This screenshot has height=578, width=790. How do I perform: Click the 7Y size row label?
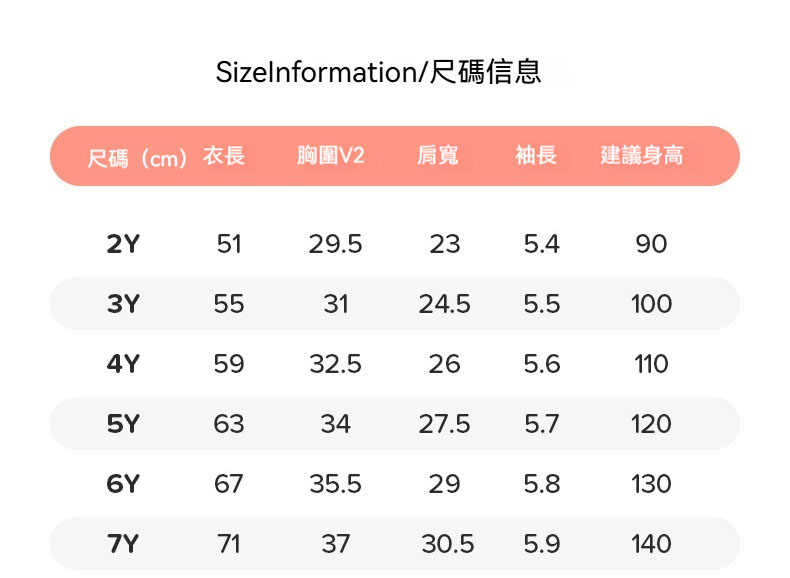[x=123, y=544]
